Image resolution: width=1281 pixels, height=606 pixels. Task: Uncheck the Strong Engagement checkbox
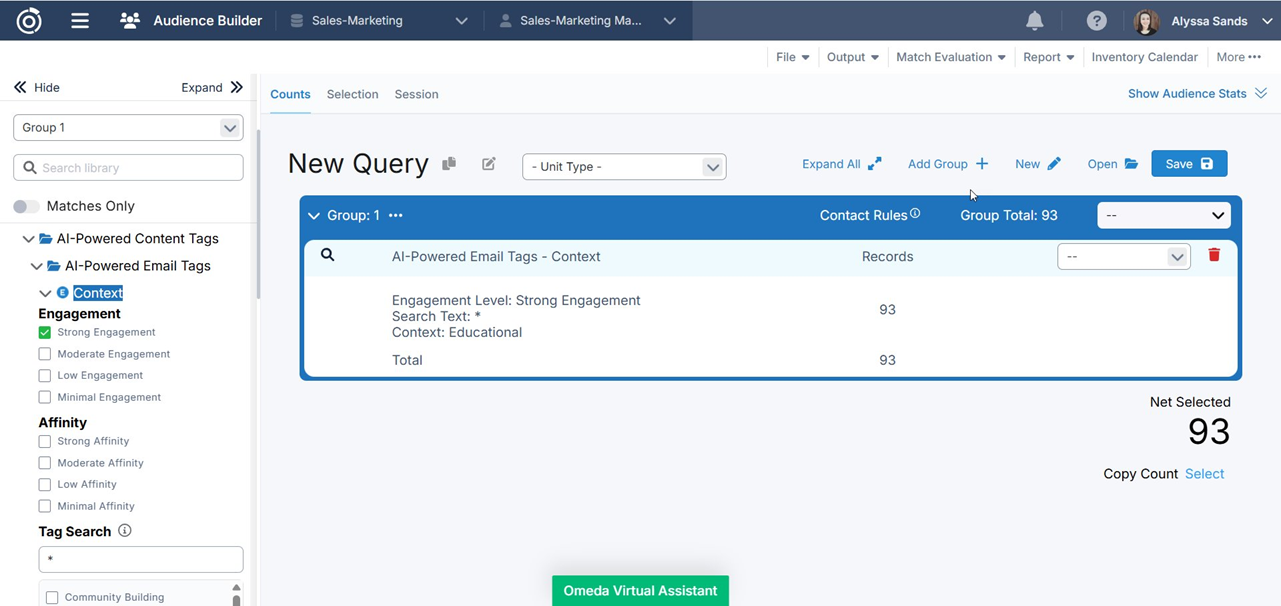(x=45, y=332)
